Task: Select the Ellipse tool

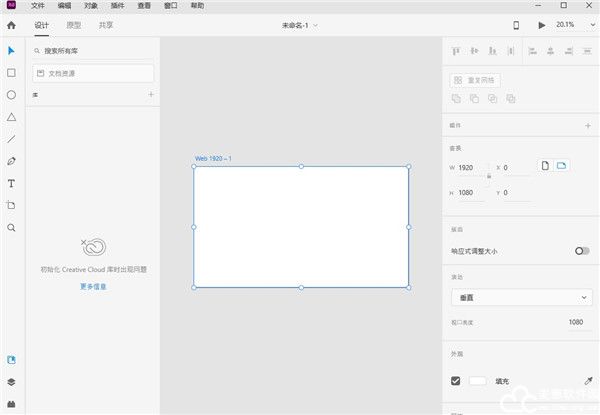Action: tap(11, 95)
